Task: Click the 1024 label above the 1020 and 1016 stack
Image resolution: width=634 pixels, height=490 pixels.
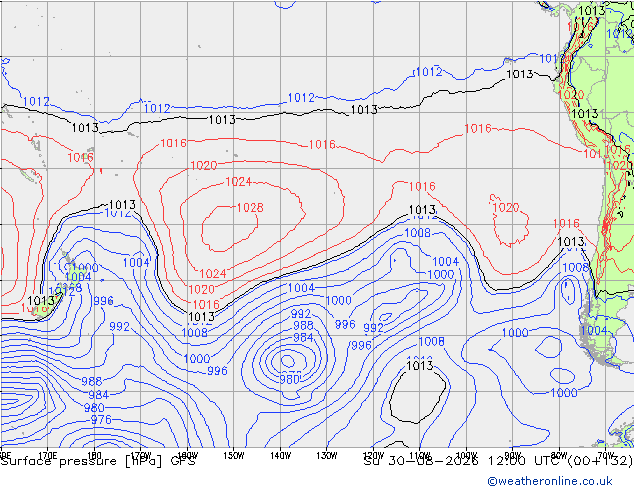Action: [213, 274]
